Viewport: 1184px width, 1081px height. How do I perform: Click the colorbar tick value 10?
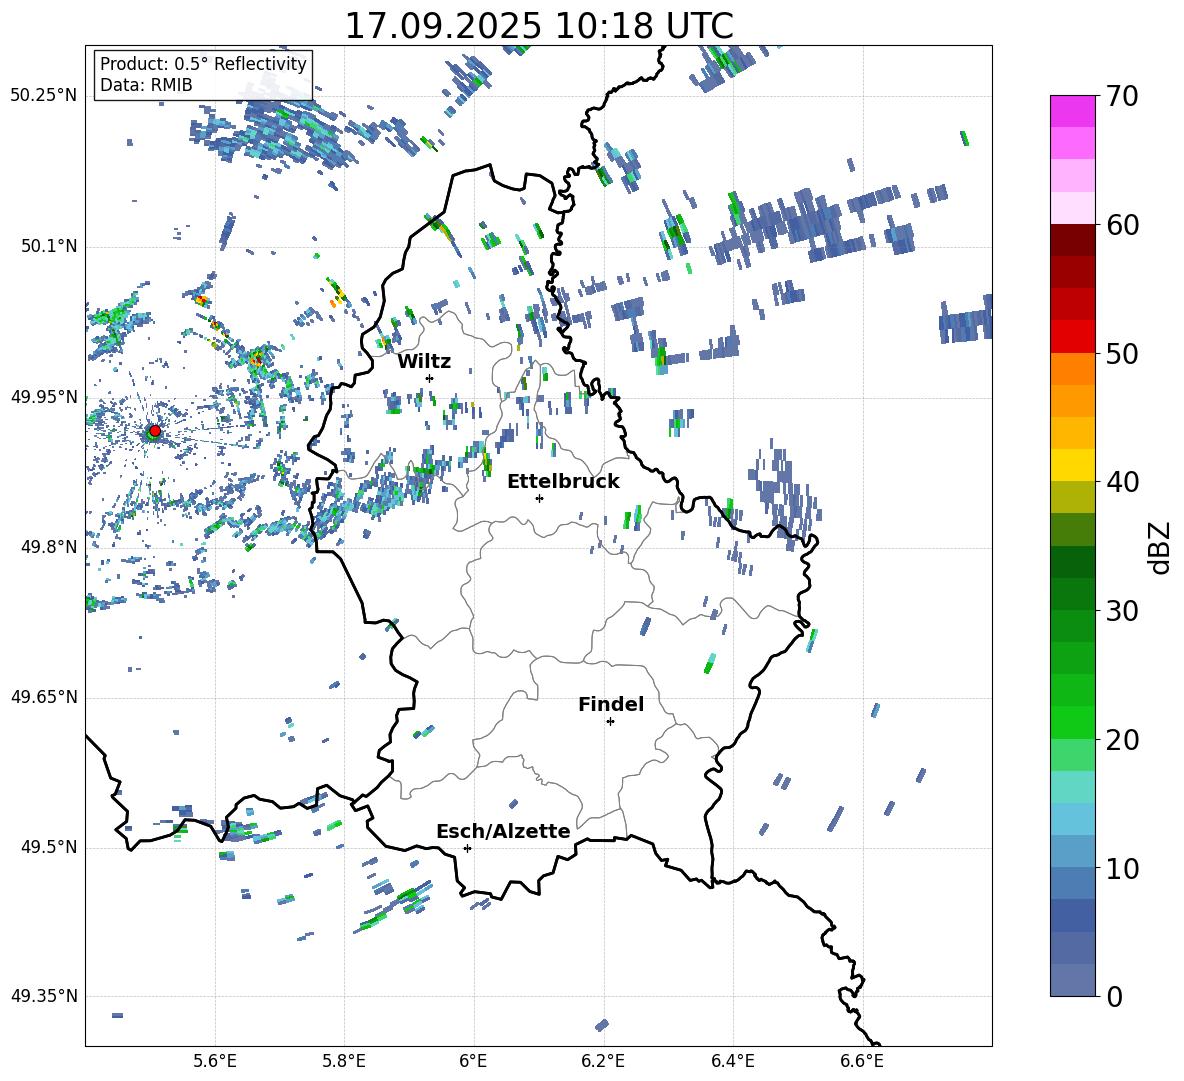point(1122,869)
